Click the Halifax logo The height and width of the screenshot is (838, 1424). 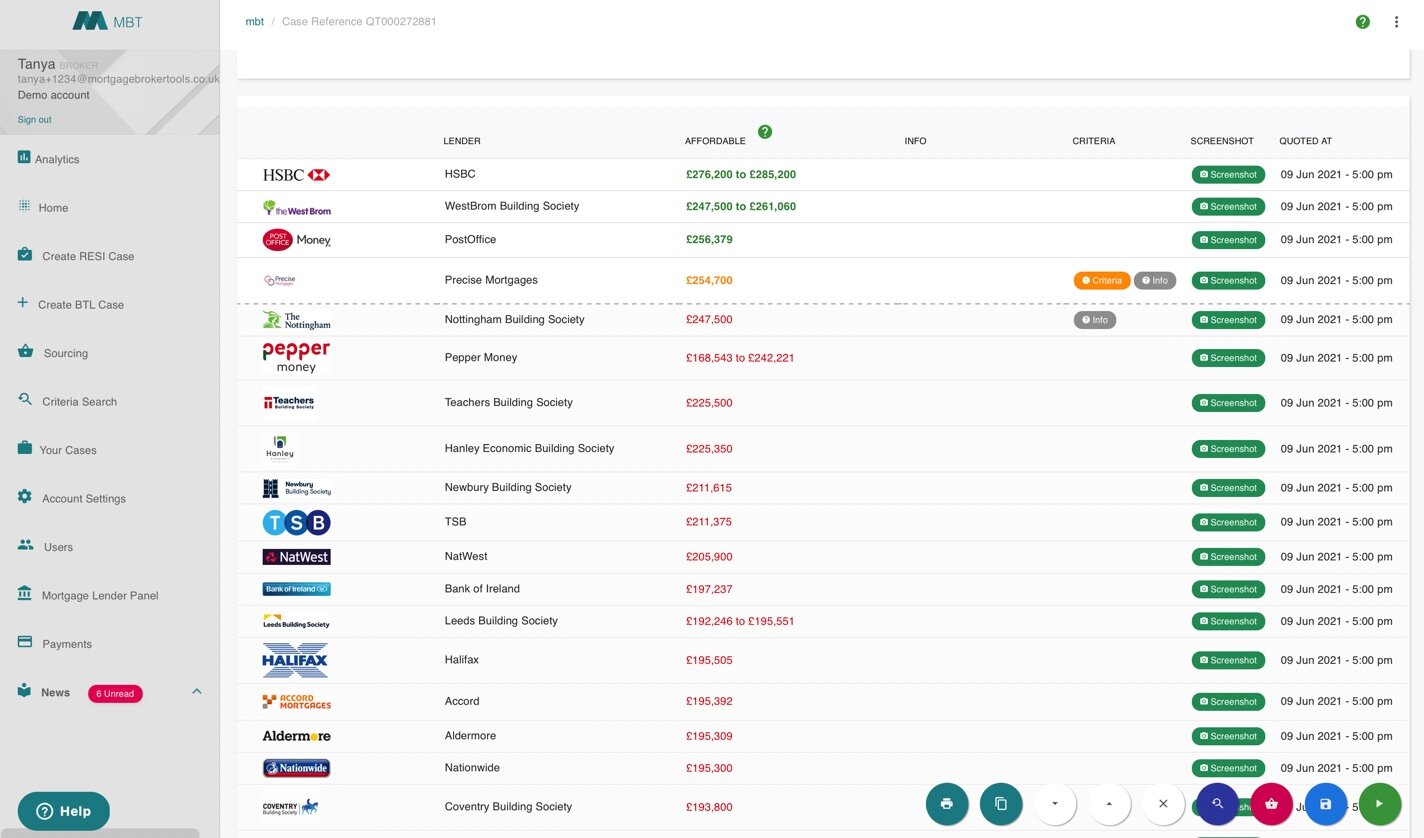tap(296, 660)
